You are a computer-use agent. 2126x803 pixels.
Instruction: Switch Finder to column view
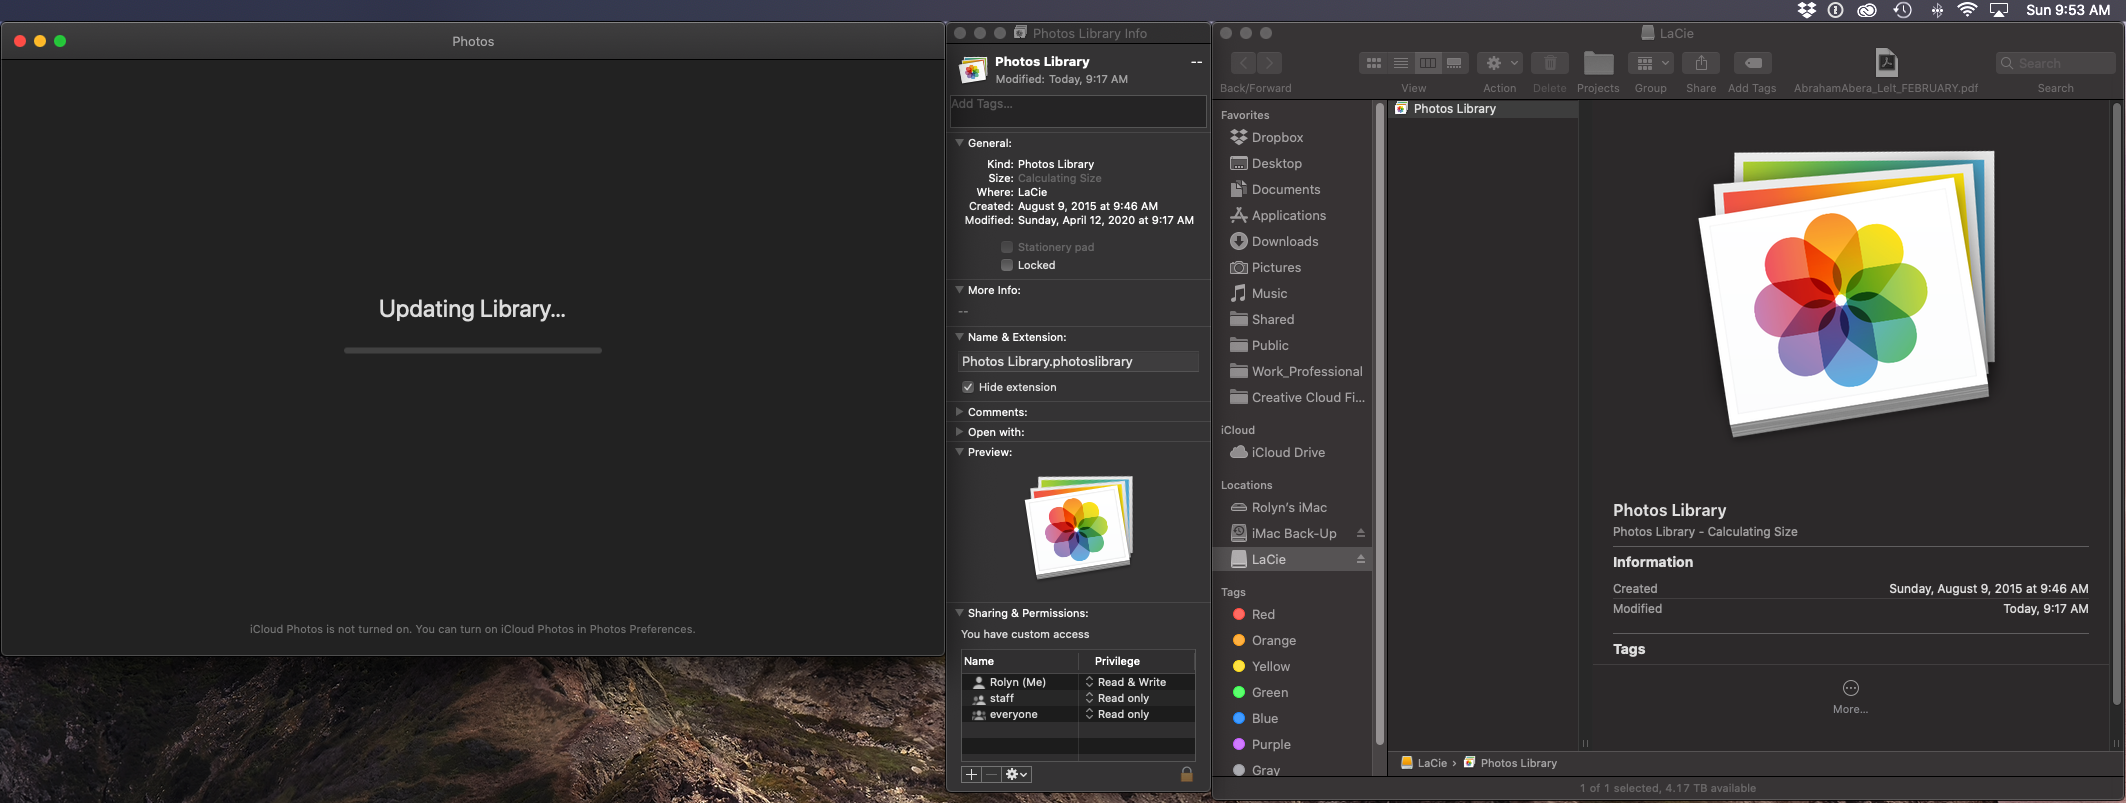pyautogui.click(x=1428, y=63)
